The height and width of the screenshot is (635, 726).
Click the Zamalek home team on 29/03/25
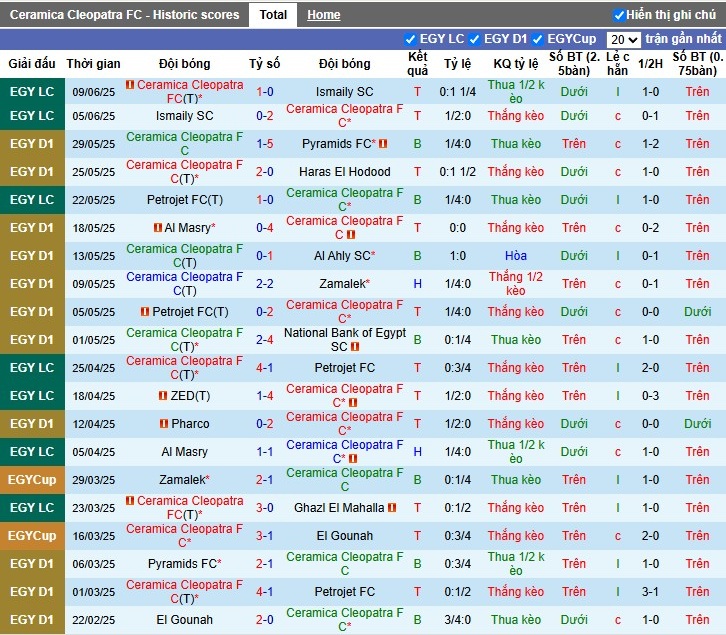click(184, 480)
